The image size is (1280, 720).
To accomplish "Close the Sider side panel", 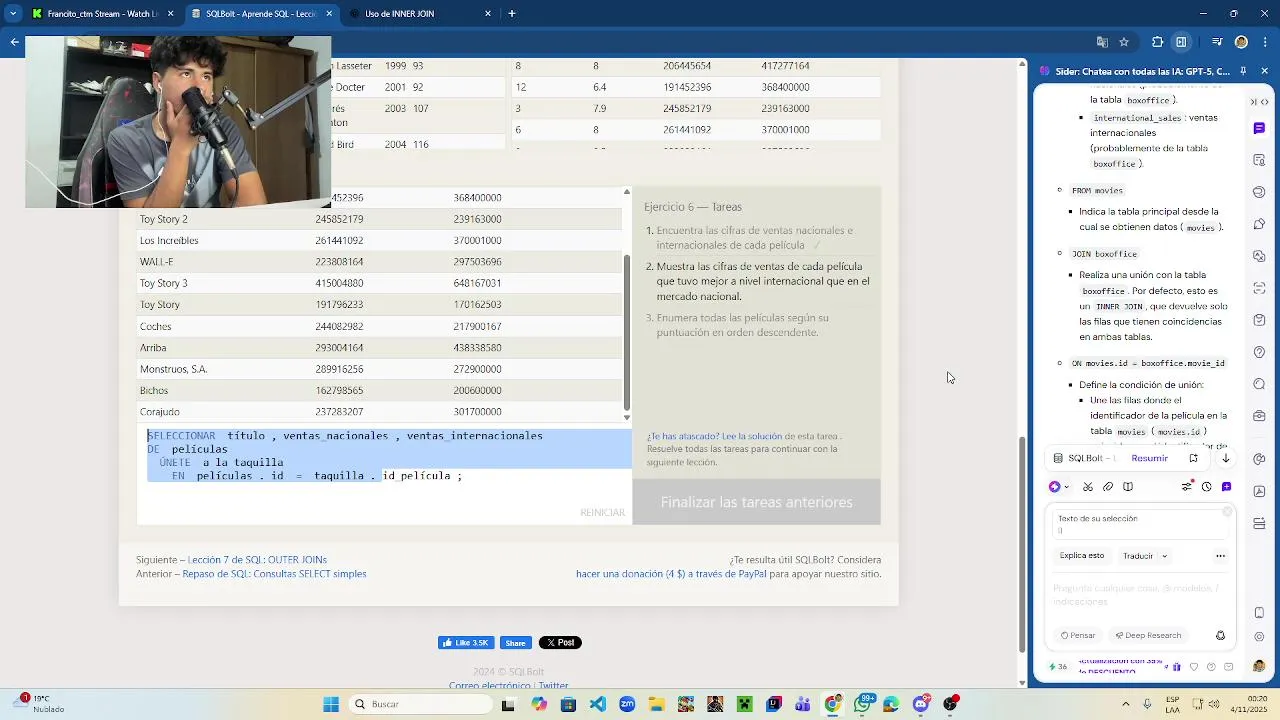I will (1263, 71).
